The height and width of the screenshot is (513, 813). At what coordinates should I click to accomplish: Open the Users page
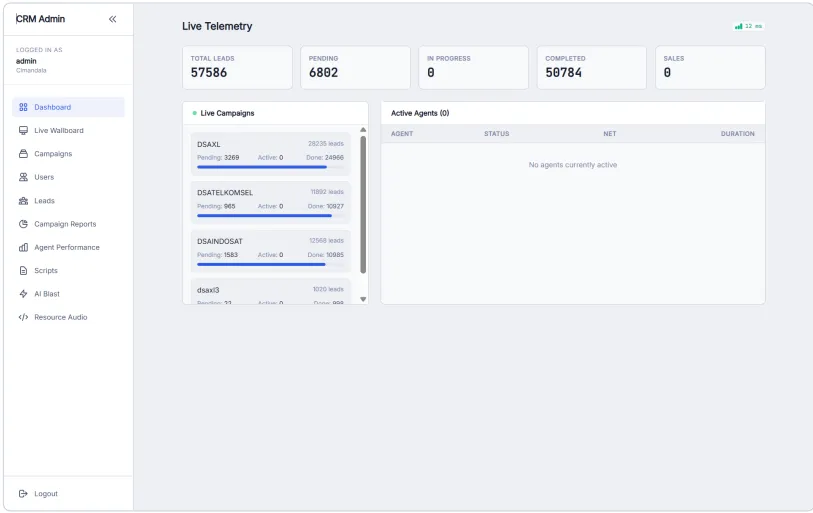[x=68, y=177]
